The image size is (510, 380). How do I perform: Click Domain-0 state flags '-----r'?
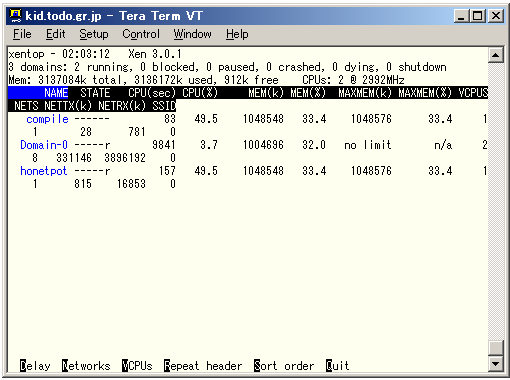point(92,145)
